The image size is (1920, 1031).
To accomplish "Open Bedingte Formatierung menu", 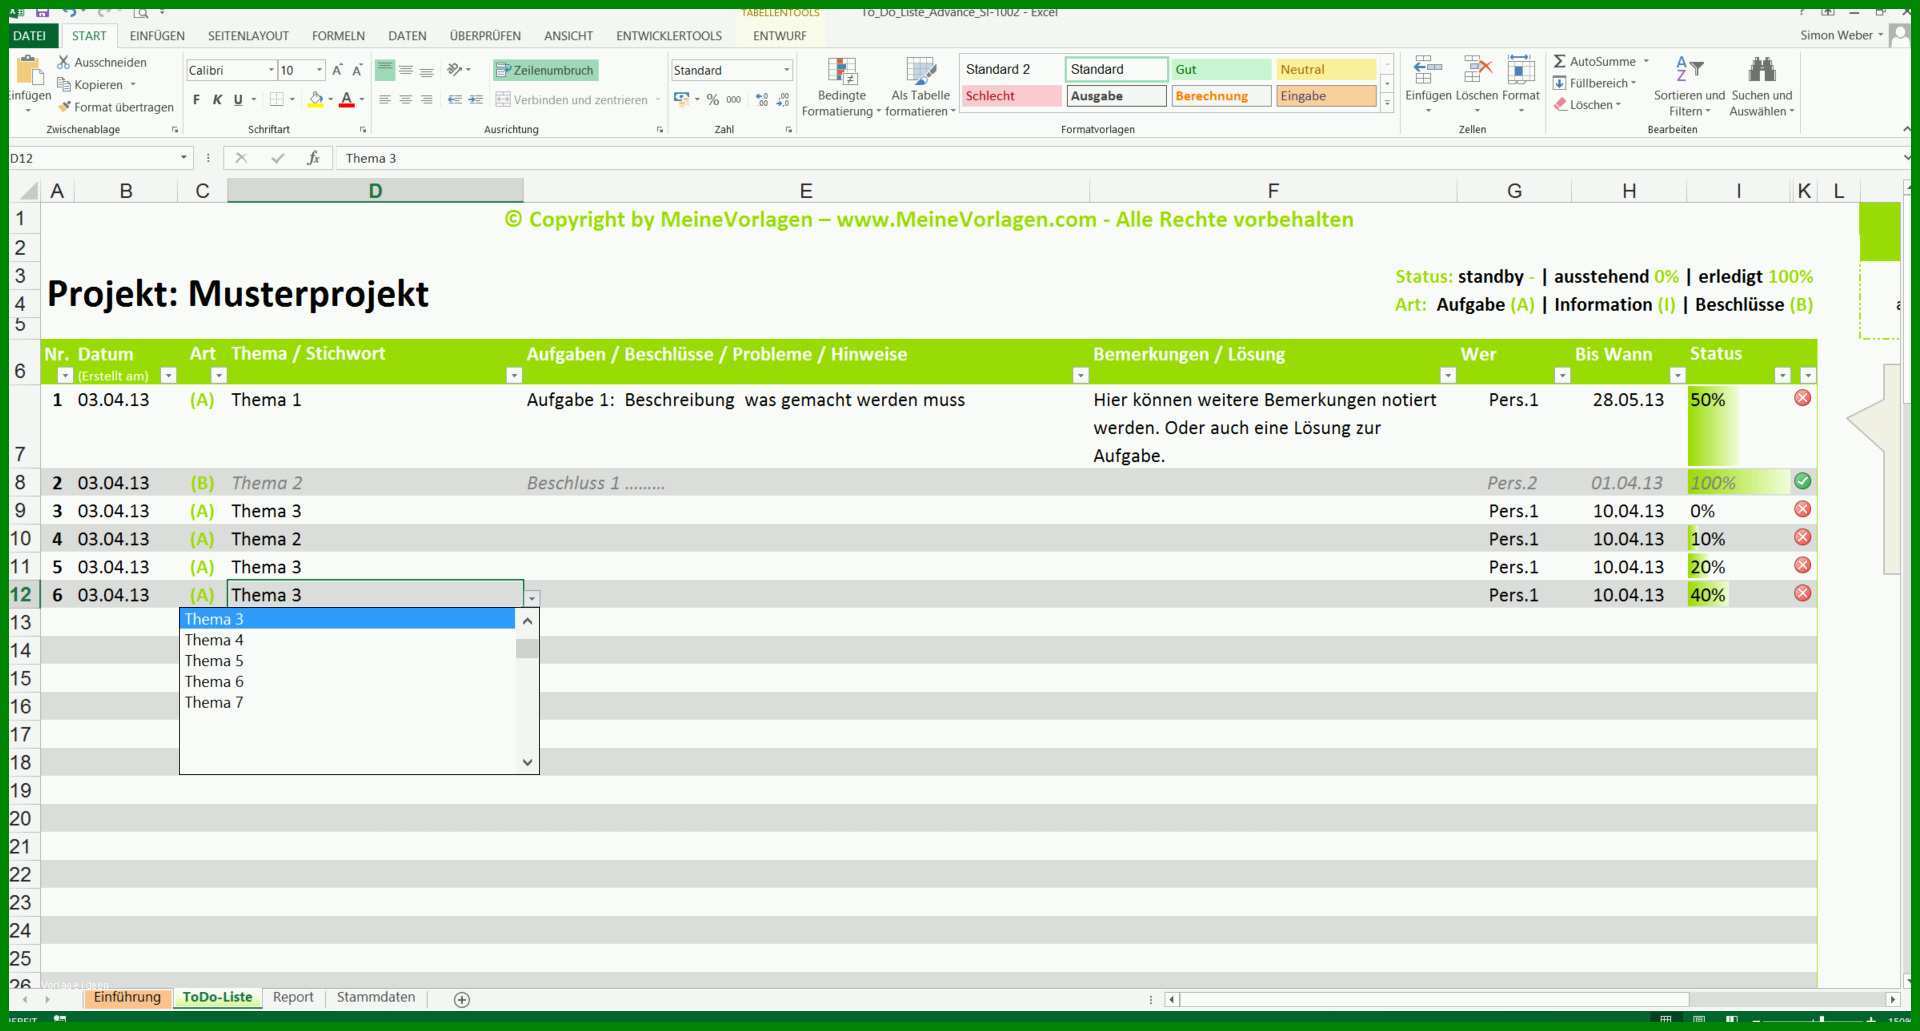I will 842,88.
